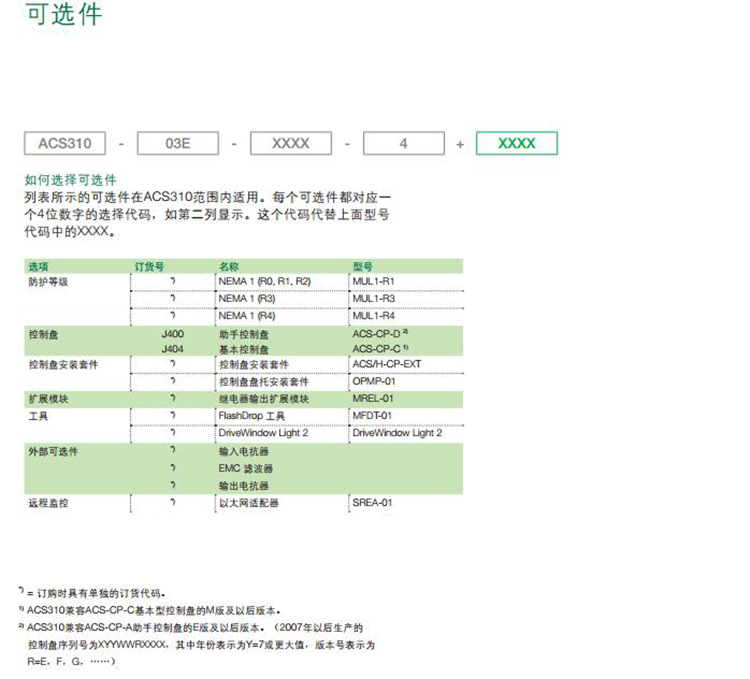This screenshot has width=750, height=679.
Task: Click the MUL1-R3 model cell
Action: coord(374,298)
